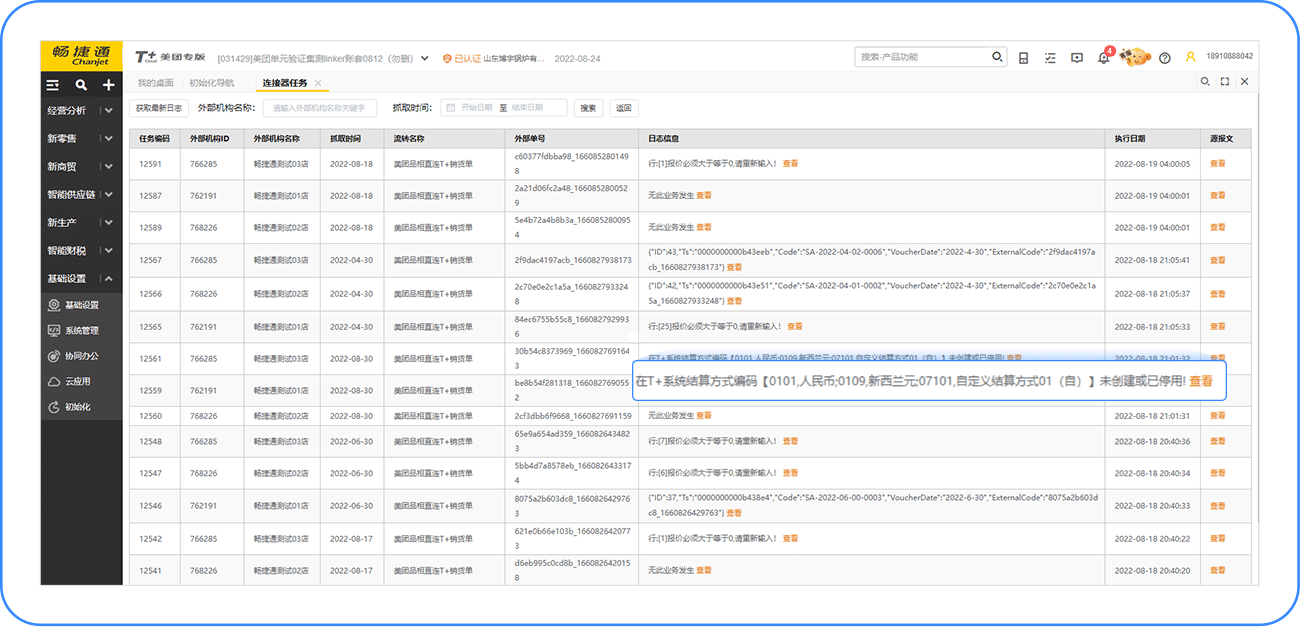Switch to the 初始化导航 tab
Image resolution: width=1300 pixels, height=627 pixels.
(x=211, y=83)
